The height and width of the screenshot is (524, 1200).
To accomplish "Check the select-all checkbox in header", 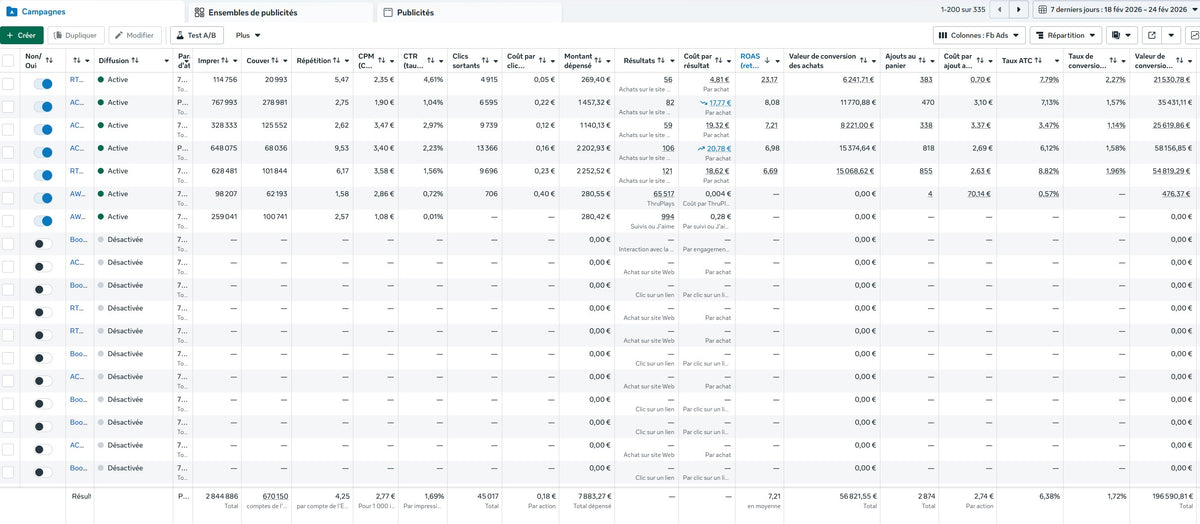I will pos(9,61).
